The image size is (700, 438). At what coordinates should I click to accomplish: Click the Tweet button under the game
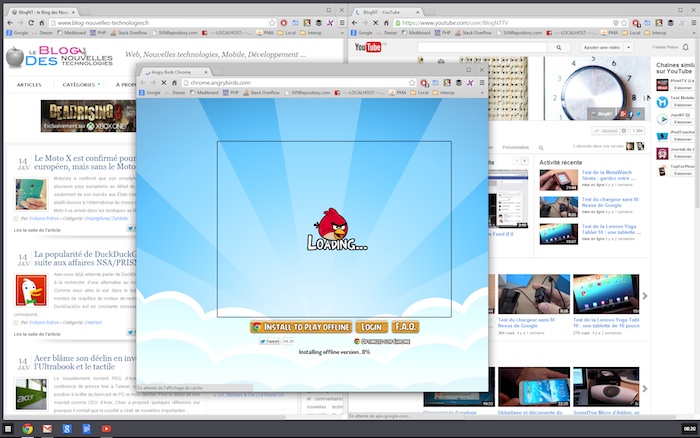(269, 341)
